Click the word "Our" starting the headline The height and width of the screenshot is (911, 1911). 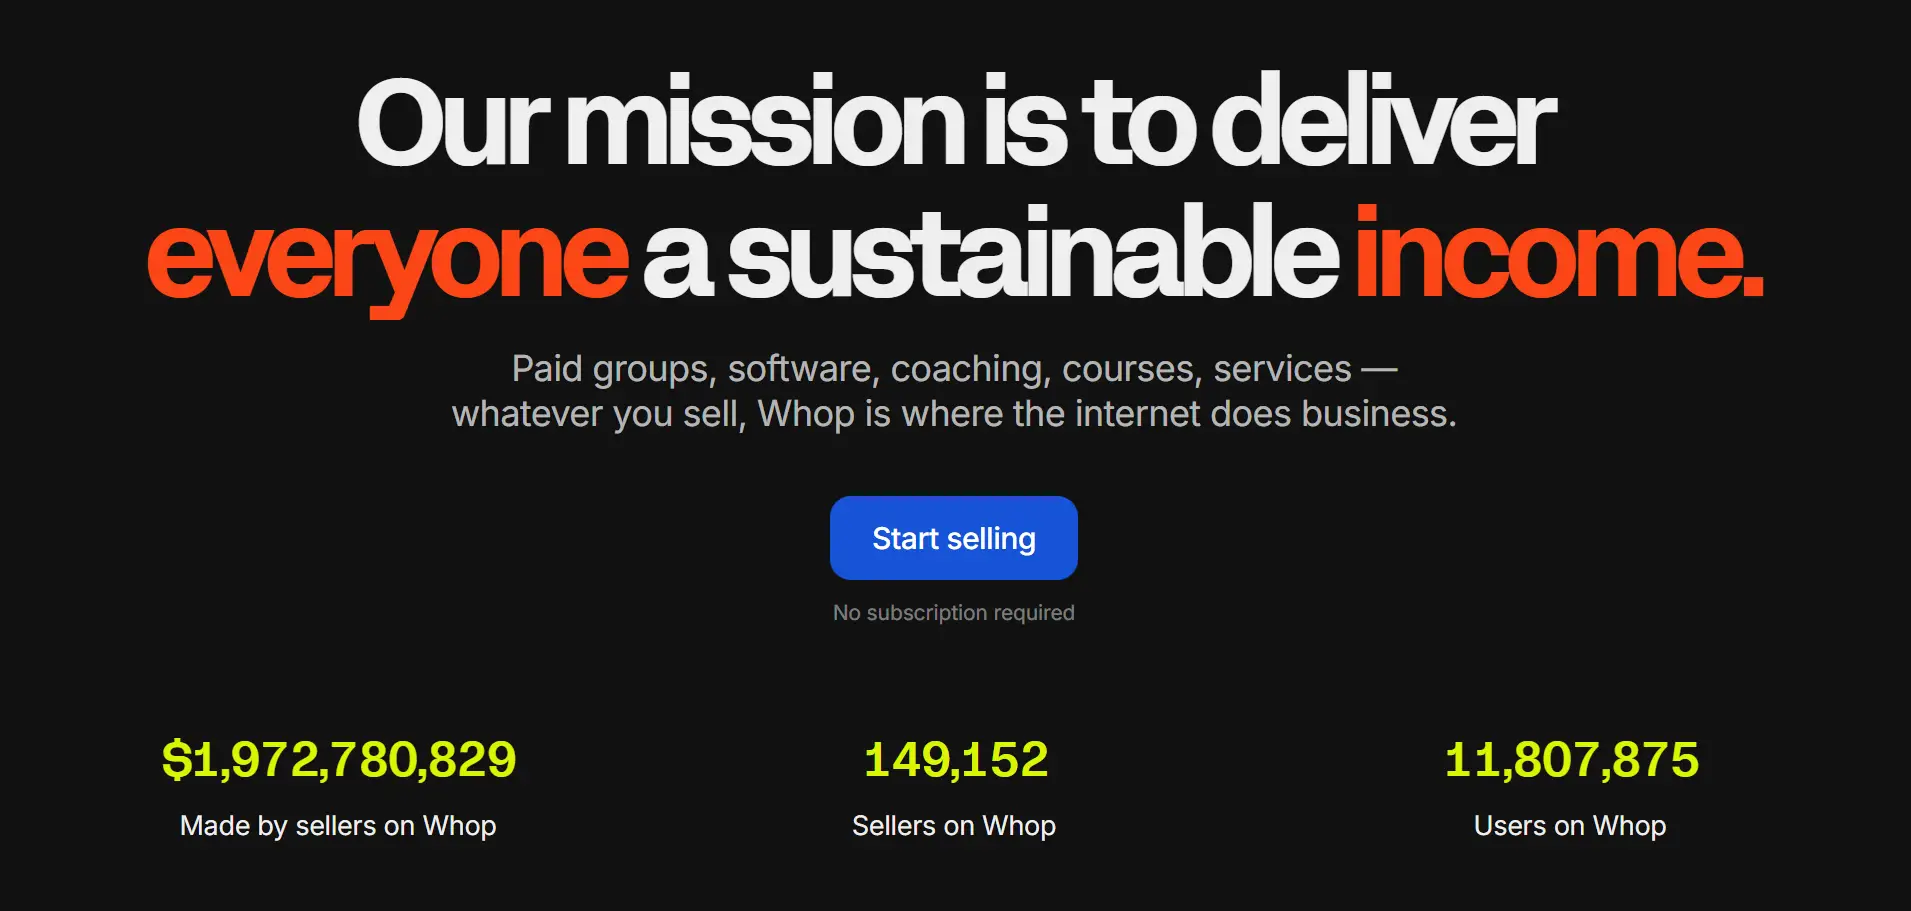(453, 124)
